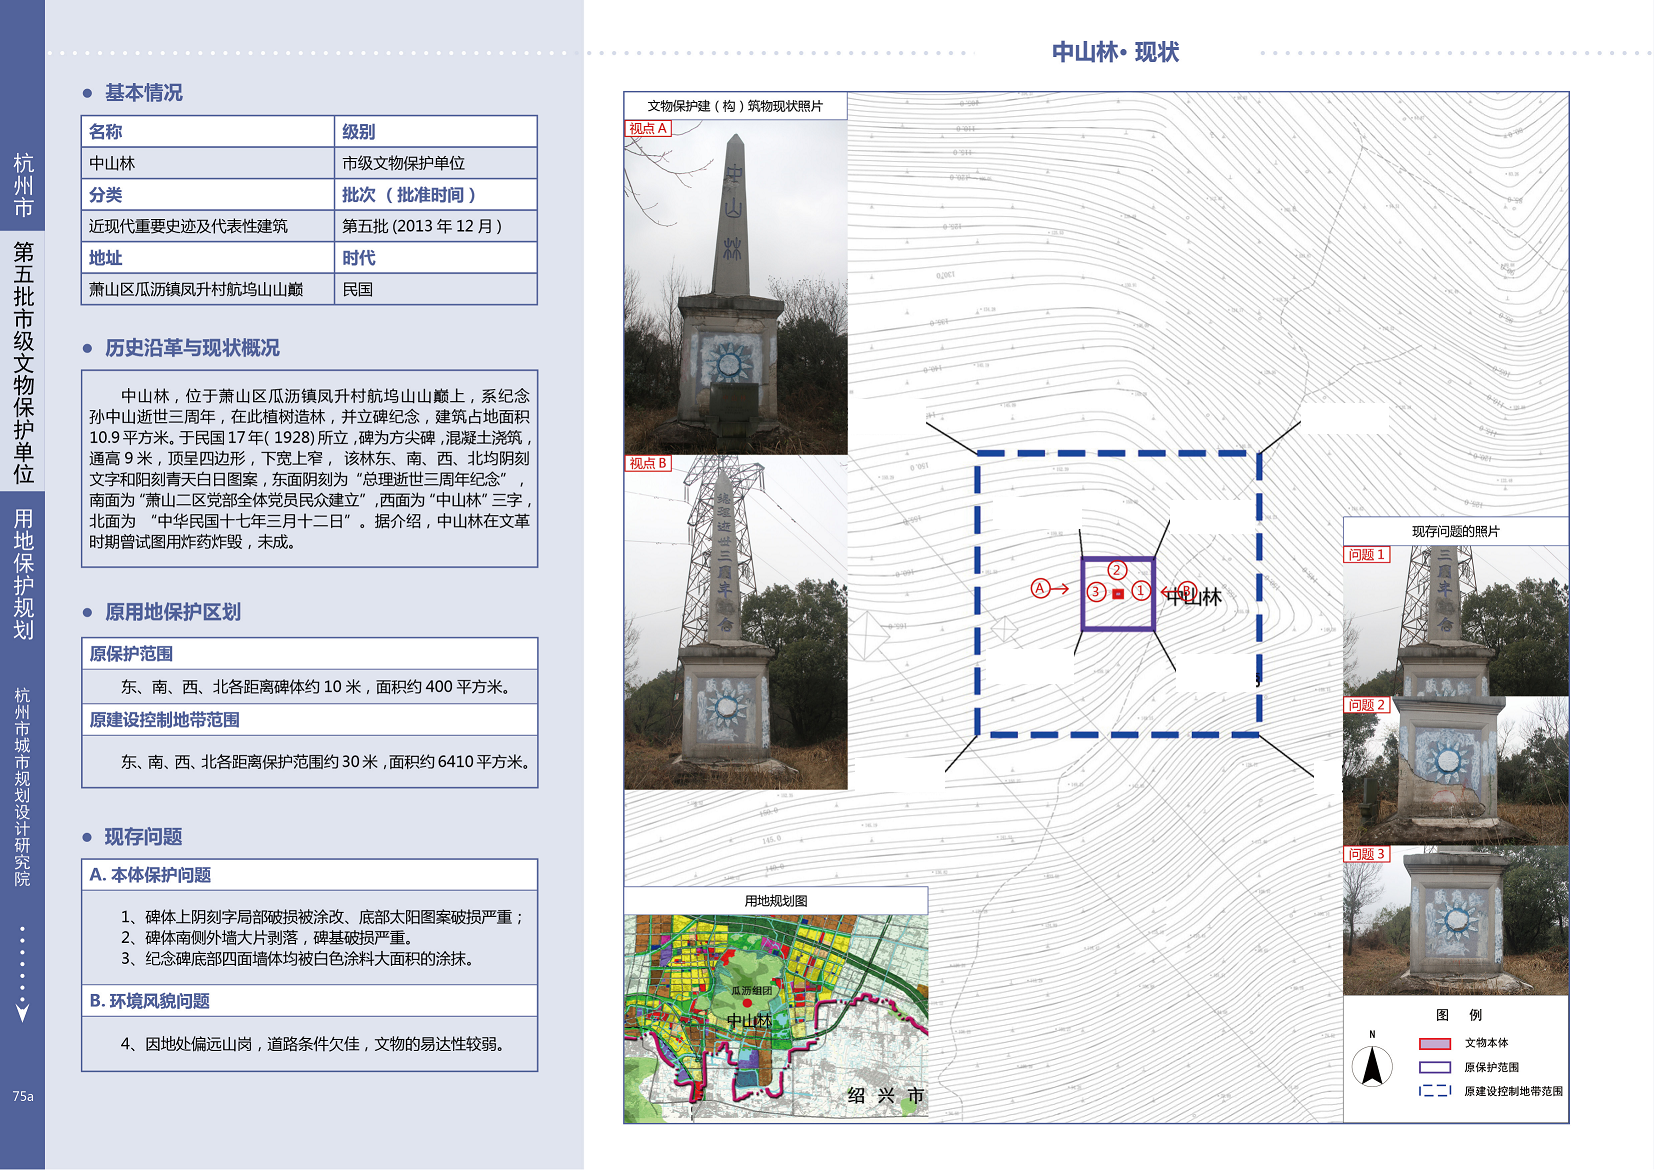This screenshot has width=1654, height=1170.
Task: Click the 现存问题 section heading
Action: [x=143, y=837]
